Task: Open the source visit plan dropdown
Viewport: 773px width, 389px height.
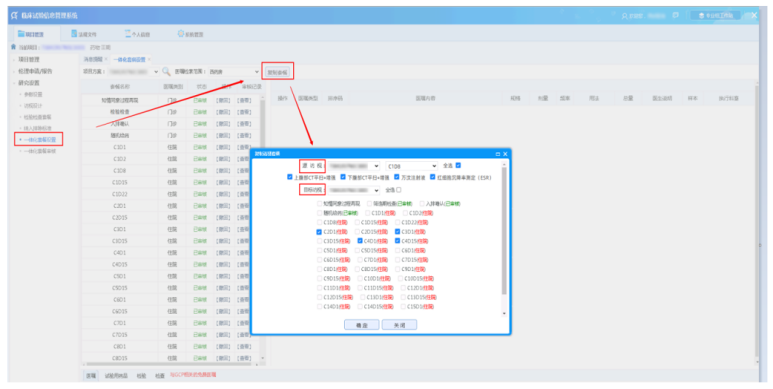Action: coord(354,166)
